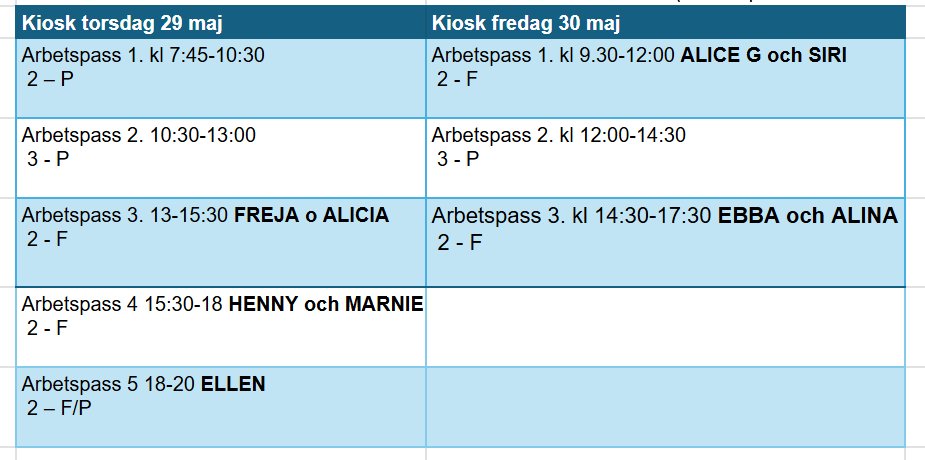Image resolution: width=925 pixels, height=460 pixels.
Task: Click the names "FREJA o ALICIA"
Action: [311, 215]
